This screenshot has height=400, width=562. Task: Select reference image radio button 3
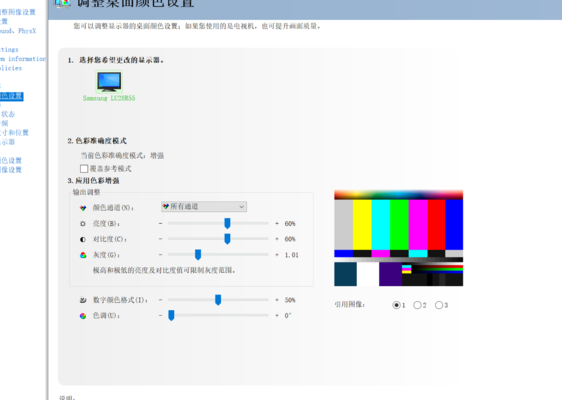(439, 305)
